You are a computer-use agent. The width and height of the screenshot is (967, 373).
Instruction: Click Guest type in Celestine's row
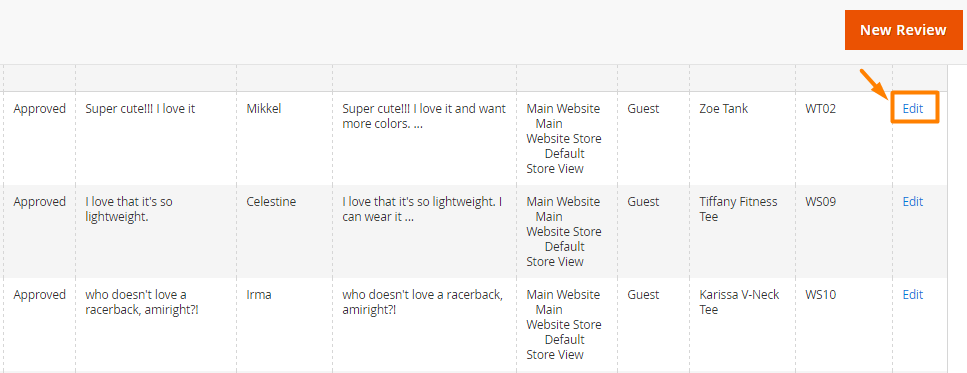pyautogui.click(x=643, y=202)
